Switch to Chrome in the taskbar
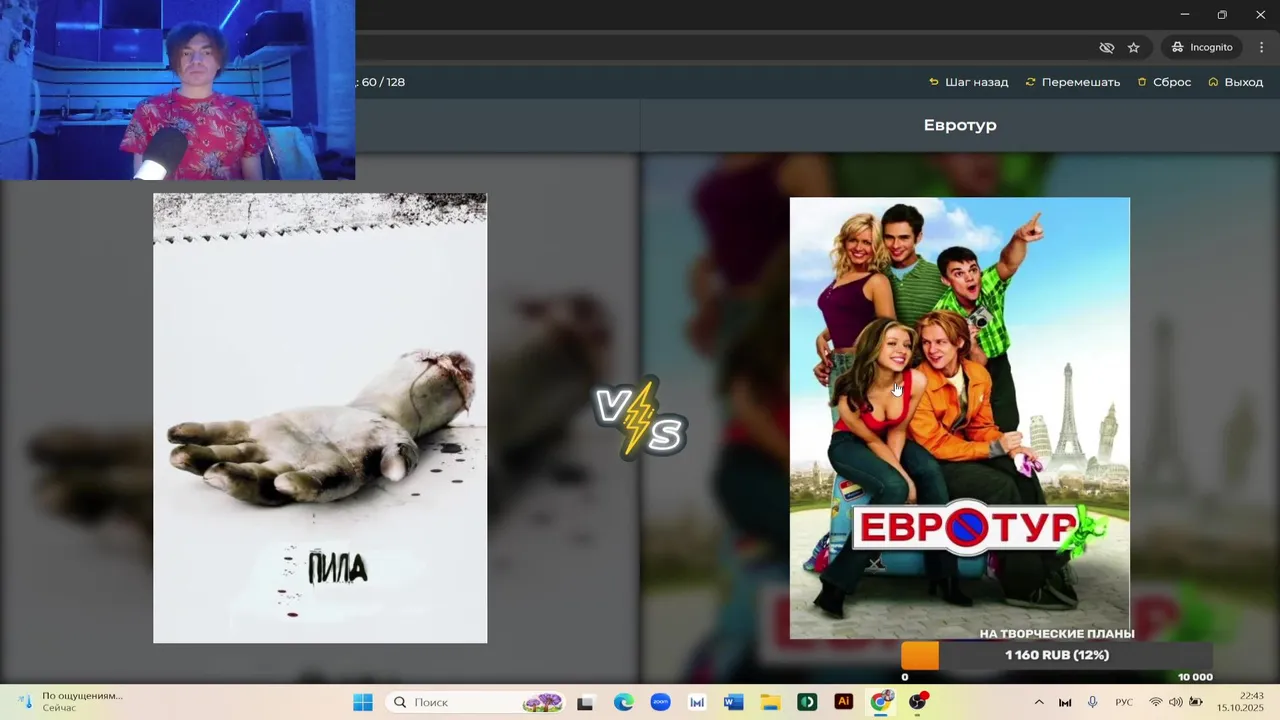The width and height of the screenshot is (1280, 720). [x=880, y=702]
